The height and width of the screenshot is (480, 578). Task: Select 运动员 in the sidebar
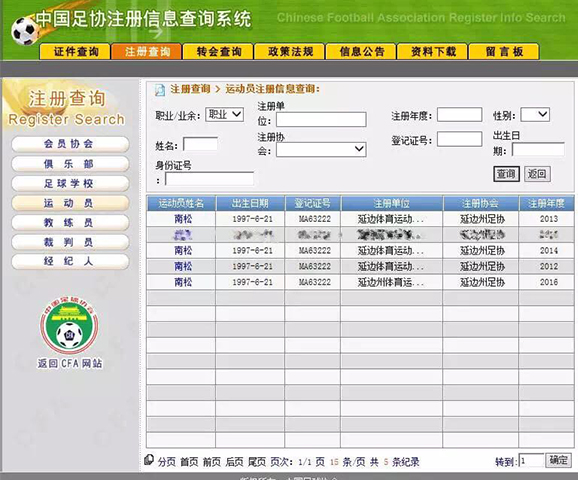70,203
